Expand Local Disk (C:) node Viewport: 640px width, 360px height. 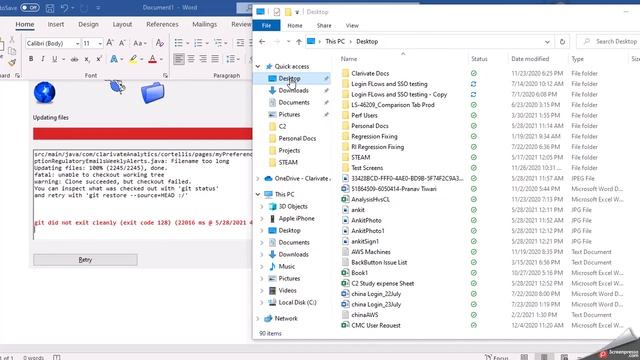(262, 302)
